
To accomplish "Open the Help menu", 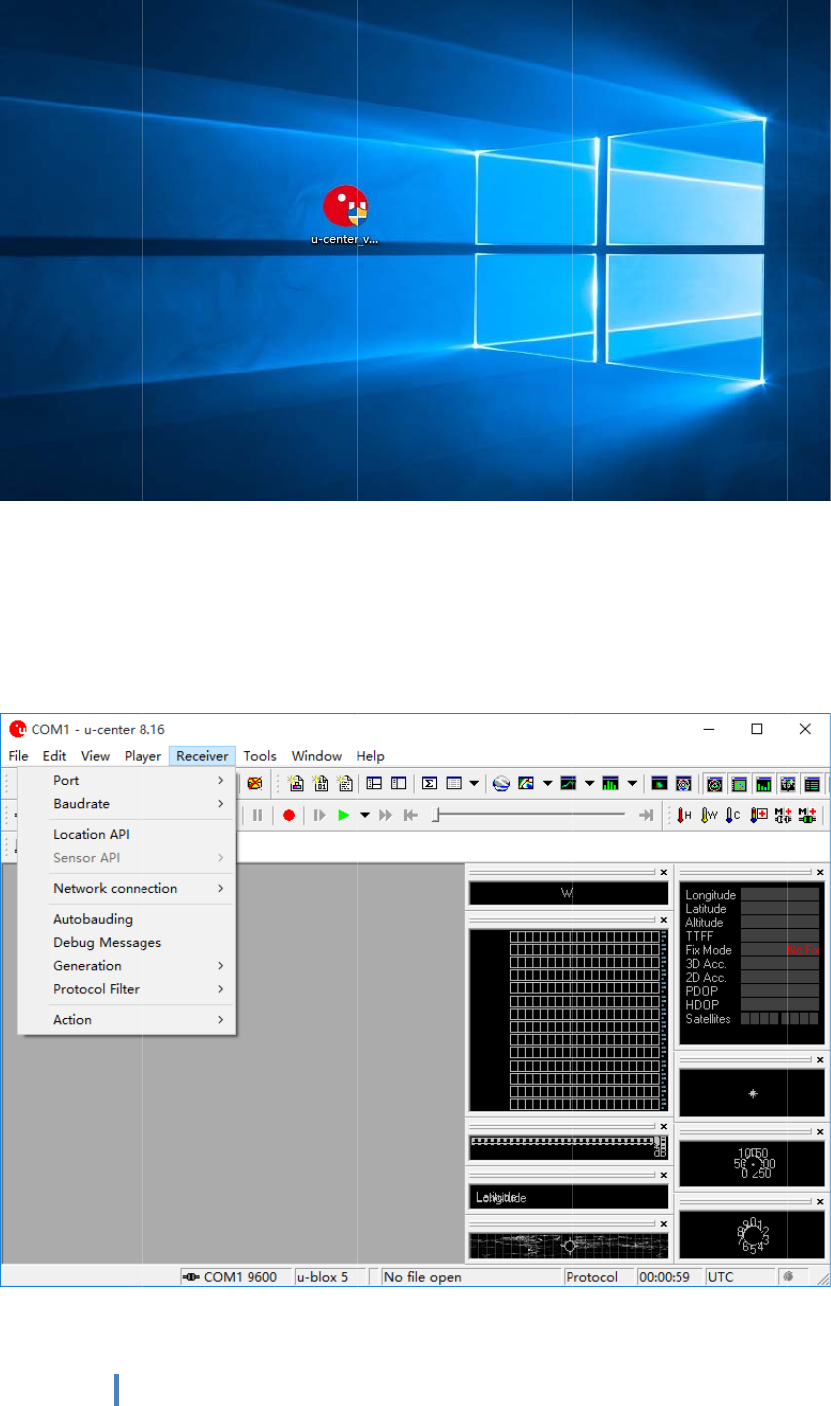I will [x=370, y=756].
